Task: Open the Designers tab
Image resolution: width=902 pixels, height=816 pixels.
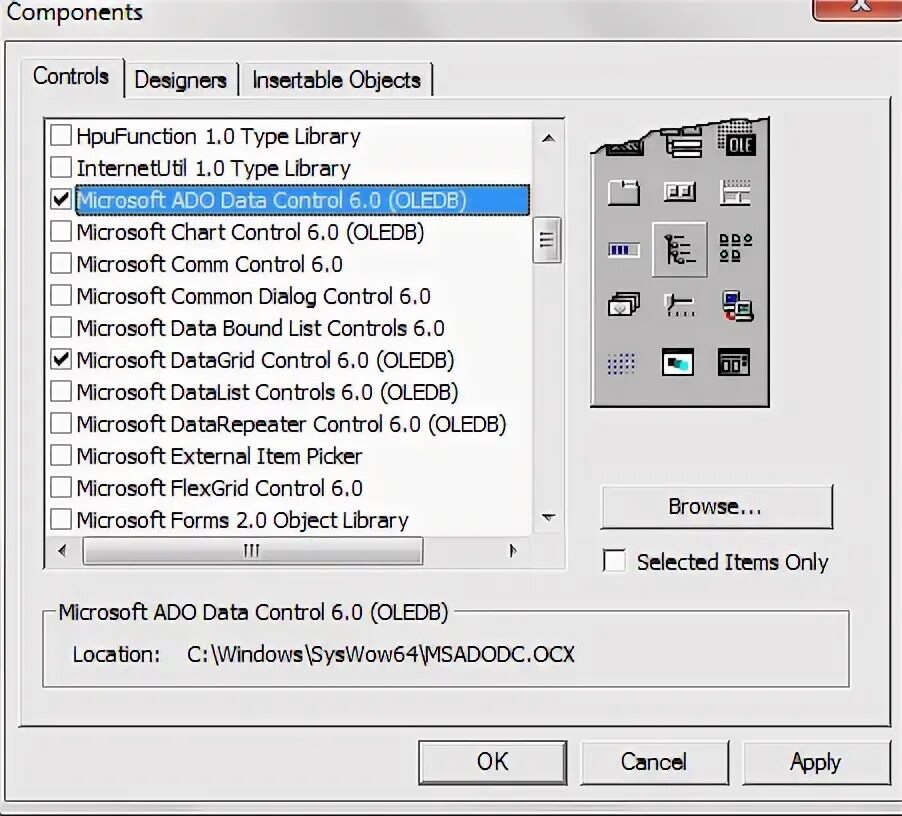Action: pyautogui.click(x=180, y=80)
